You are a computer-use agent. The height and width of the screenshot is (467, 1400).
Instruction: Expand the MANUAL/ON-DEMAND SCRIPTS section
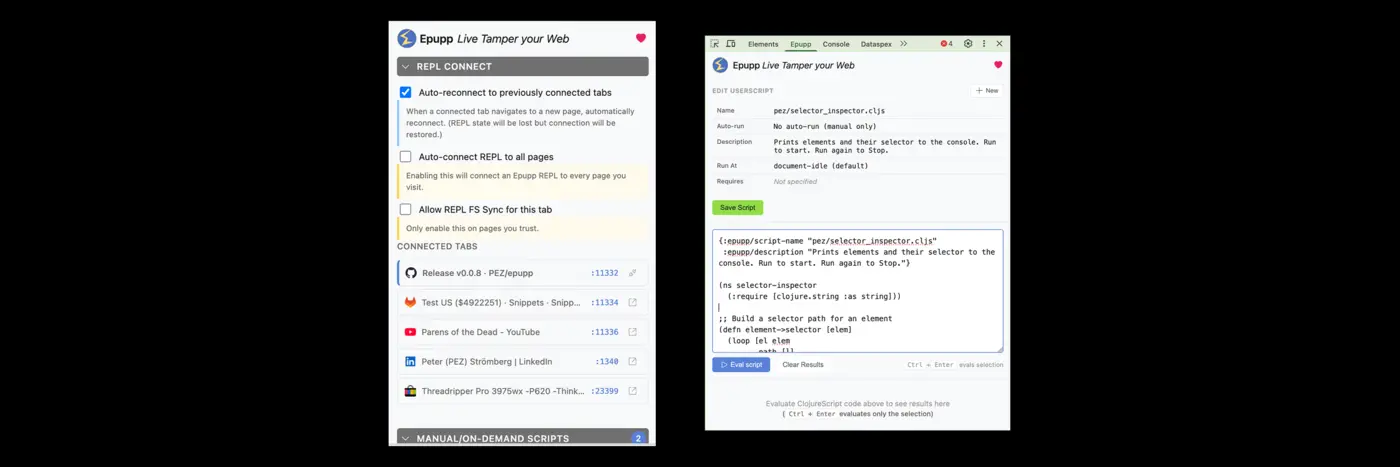point(523,438)
